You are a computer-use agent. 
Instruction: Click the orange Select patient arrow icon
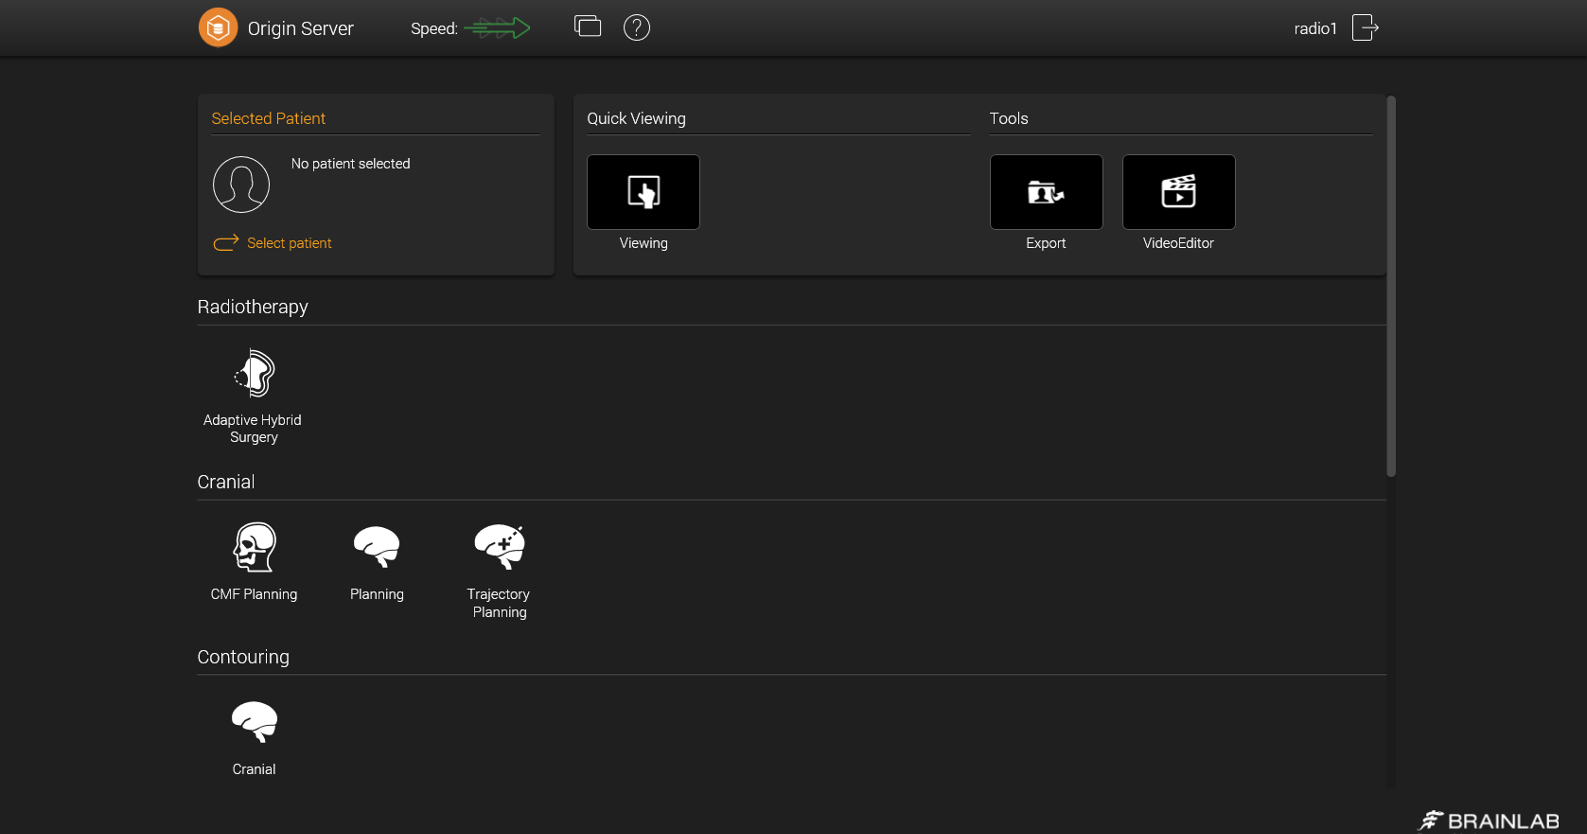pyautogui.click(x=226, y=243)
